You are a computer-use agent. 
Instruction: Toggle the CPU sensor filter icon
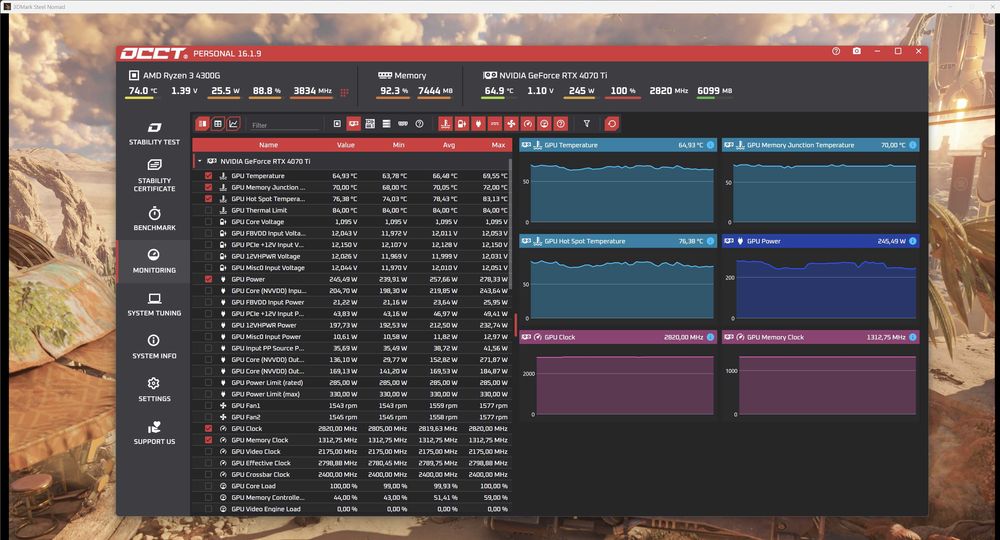coord(337,124)
